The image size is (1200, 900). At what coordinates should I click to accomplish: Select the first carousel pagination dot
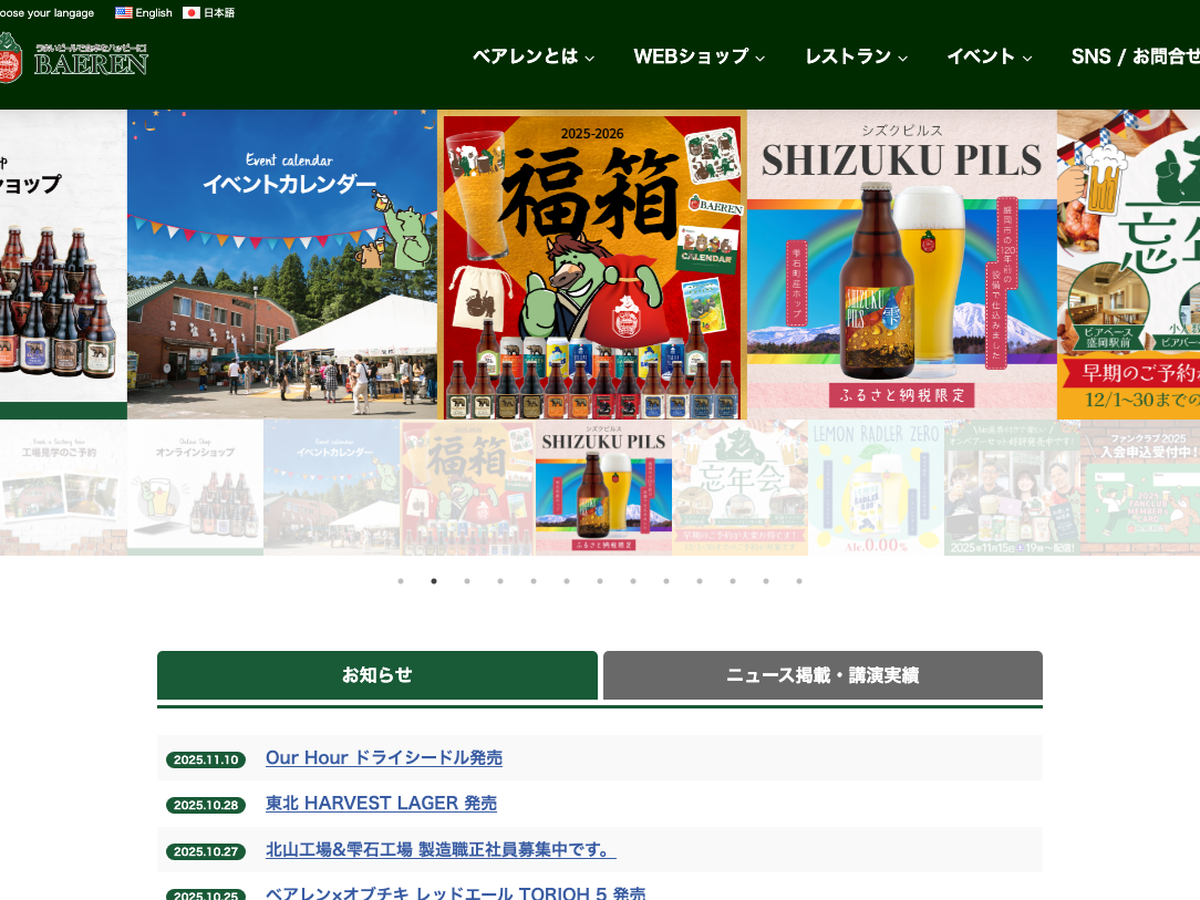[401, 581]
